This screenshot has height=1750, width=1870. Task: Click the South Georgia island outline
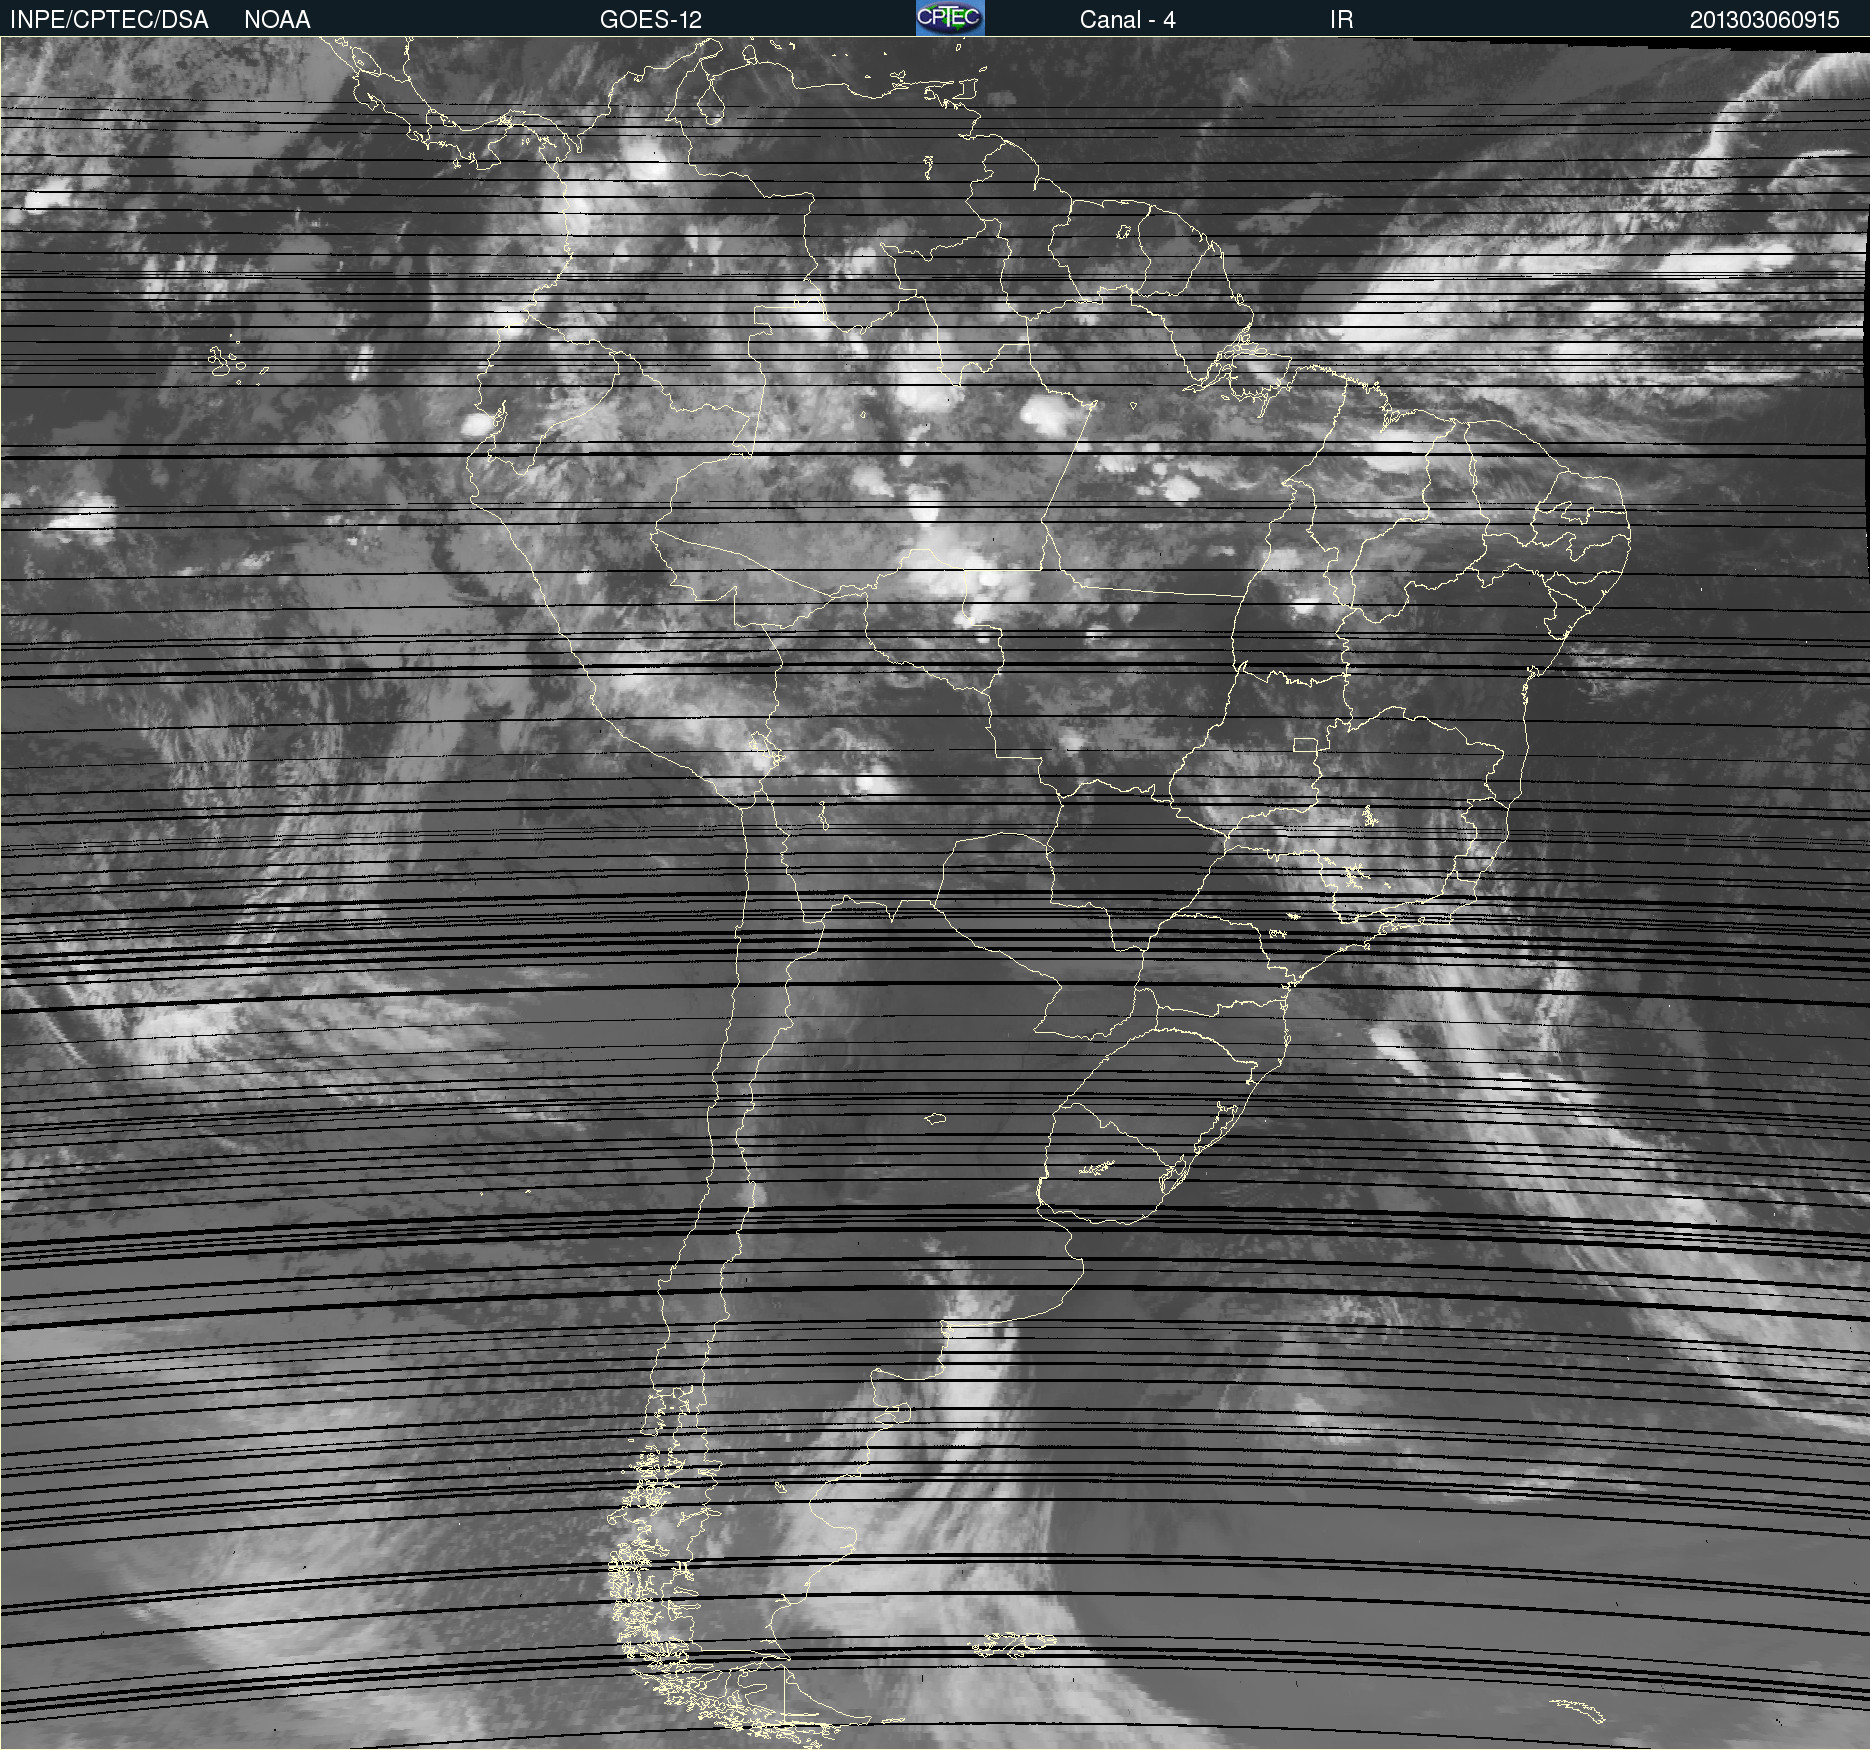(1579, 1709)
